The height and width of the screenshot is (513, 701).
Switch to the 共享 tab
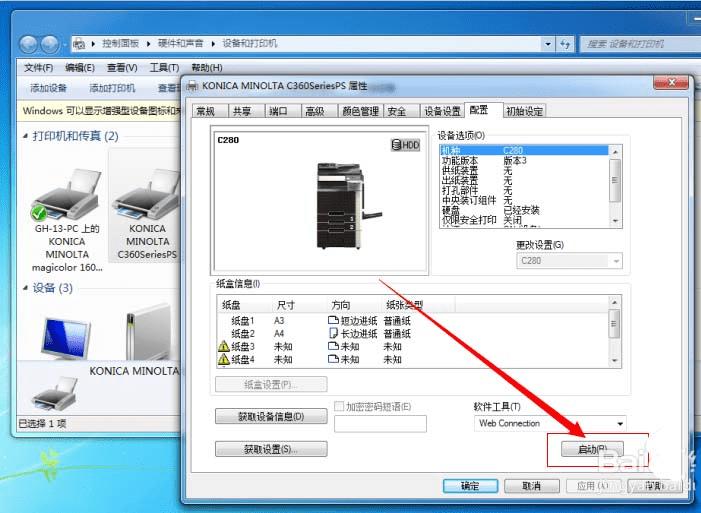(x=246, y=111)
